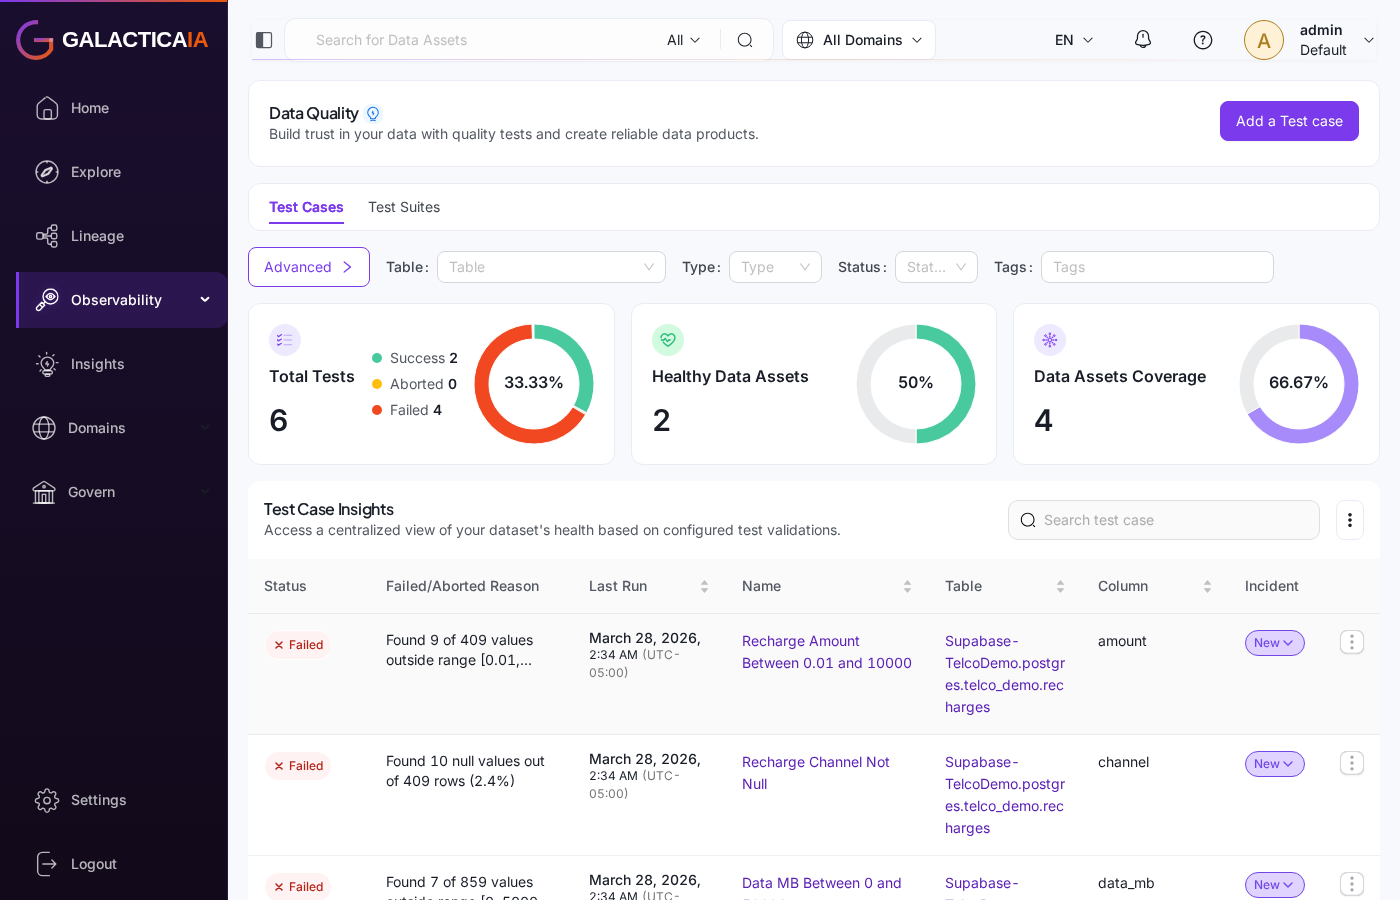Open the Type filter dropdown
1400x900 pixels.
point(775,267)
